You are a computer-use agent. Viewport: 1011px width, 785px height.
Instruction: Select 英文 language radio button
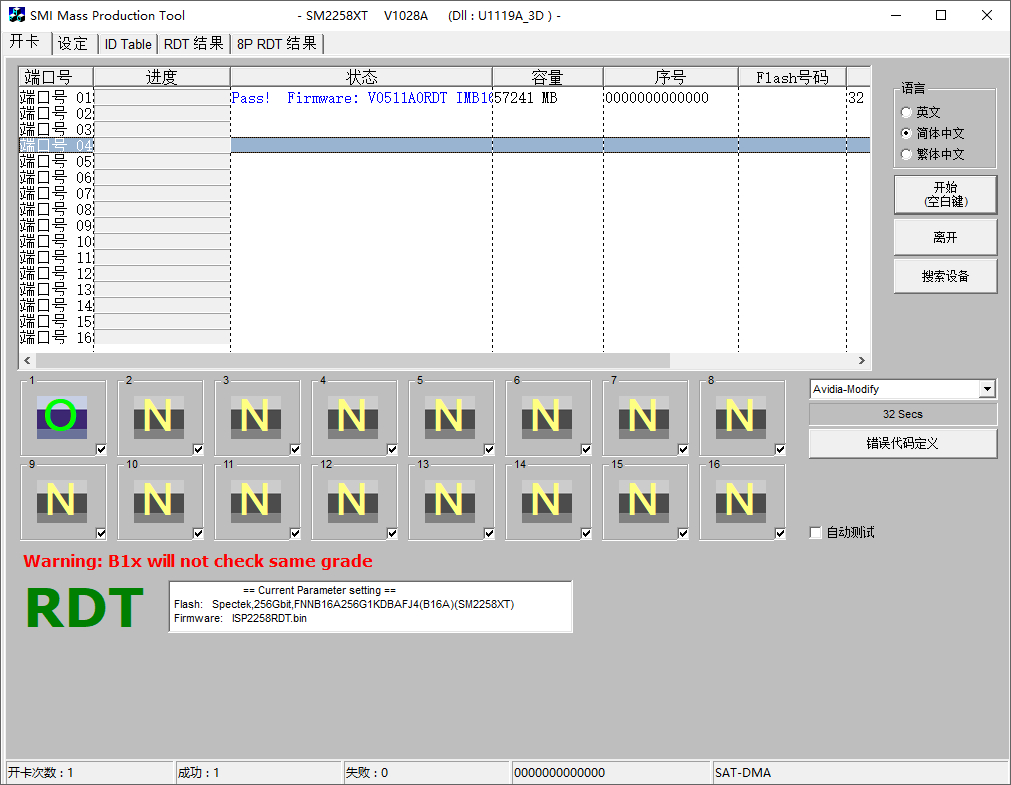coord(907,113)
